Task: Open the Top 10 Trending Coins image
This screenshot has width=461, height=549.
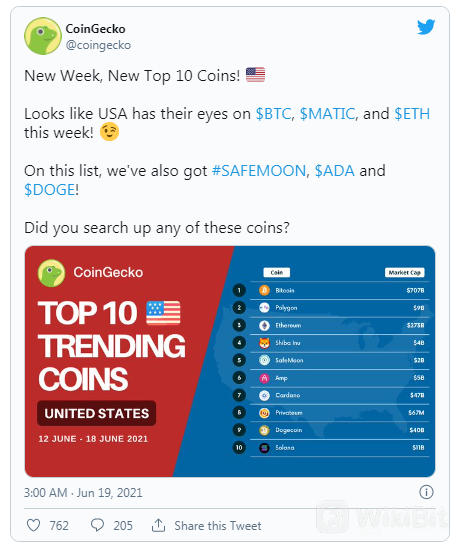Action: click(230, 361)
